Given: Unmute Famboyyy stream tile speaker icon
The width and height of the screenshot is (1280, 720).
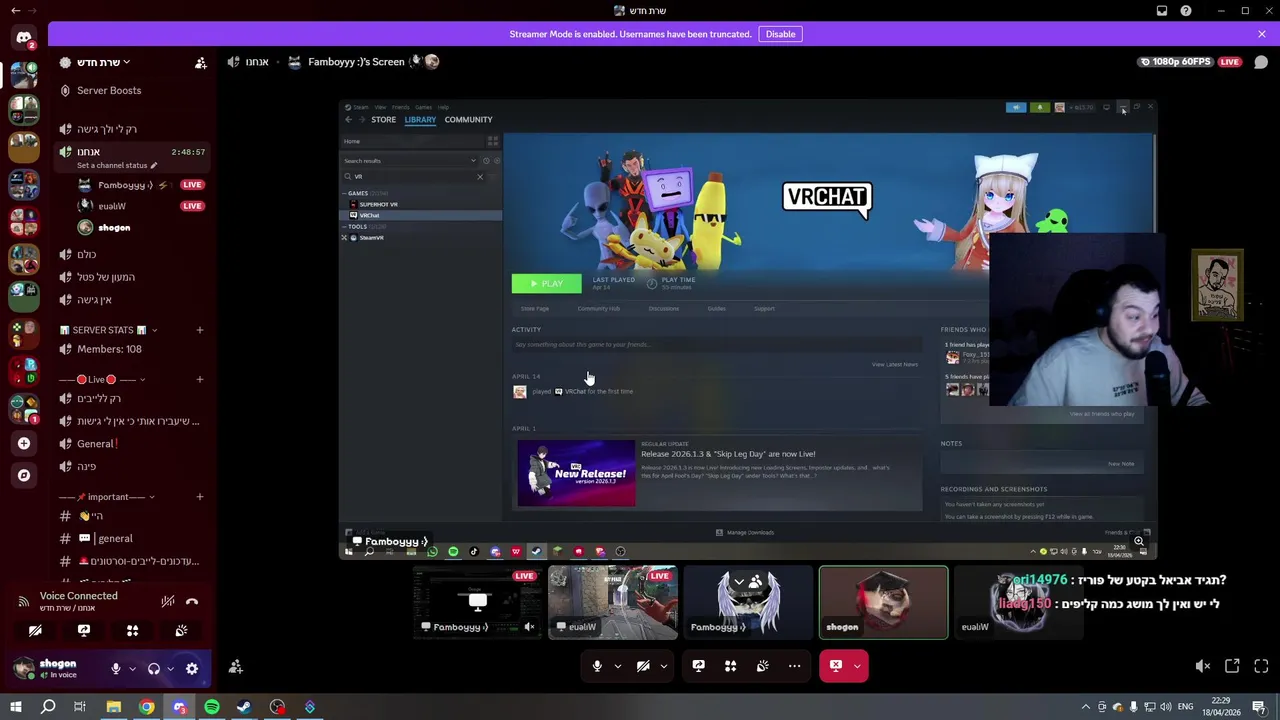Looking at the screenshot, I should 530,627.
